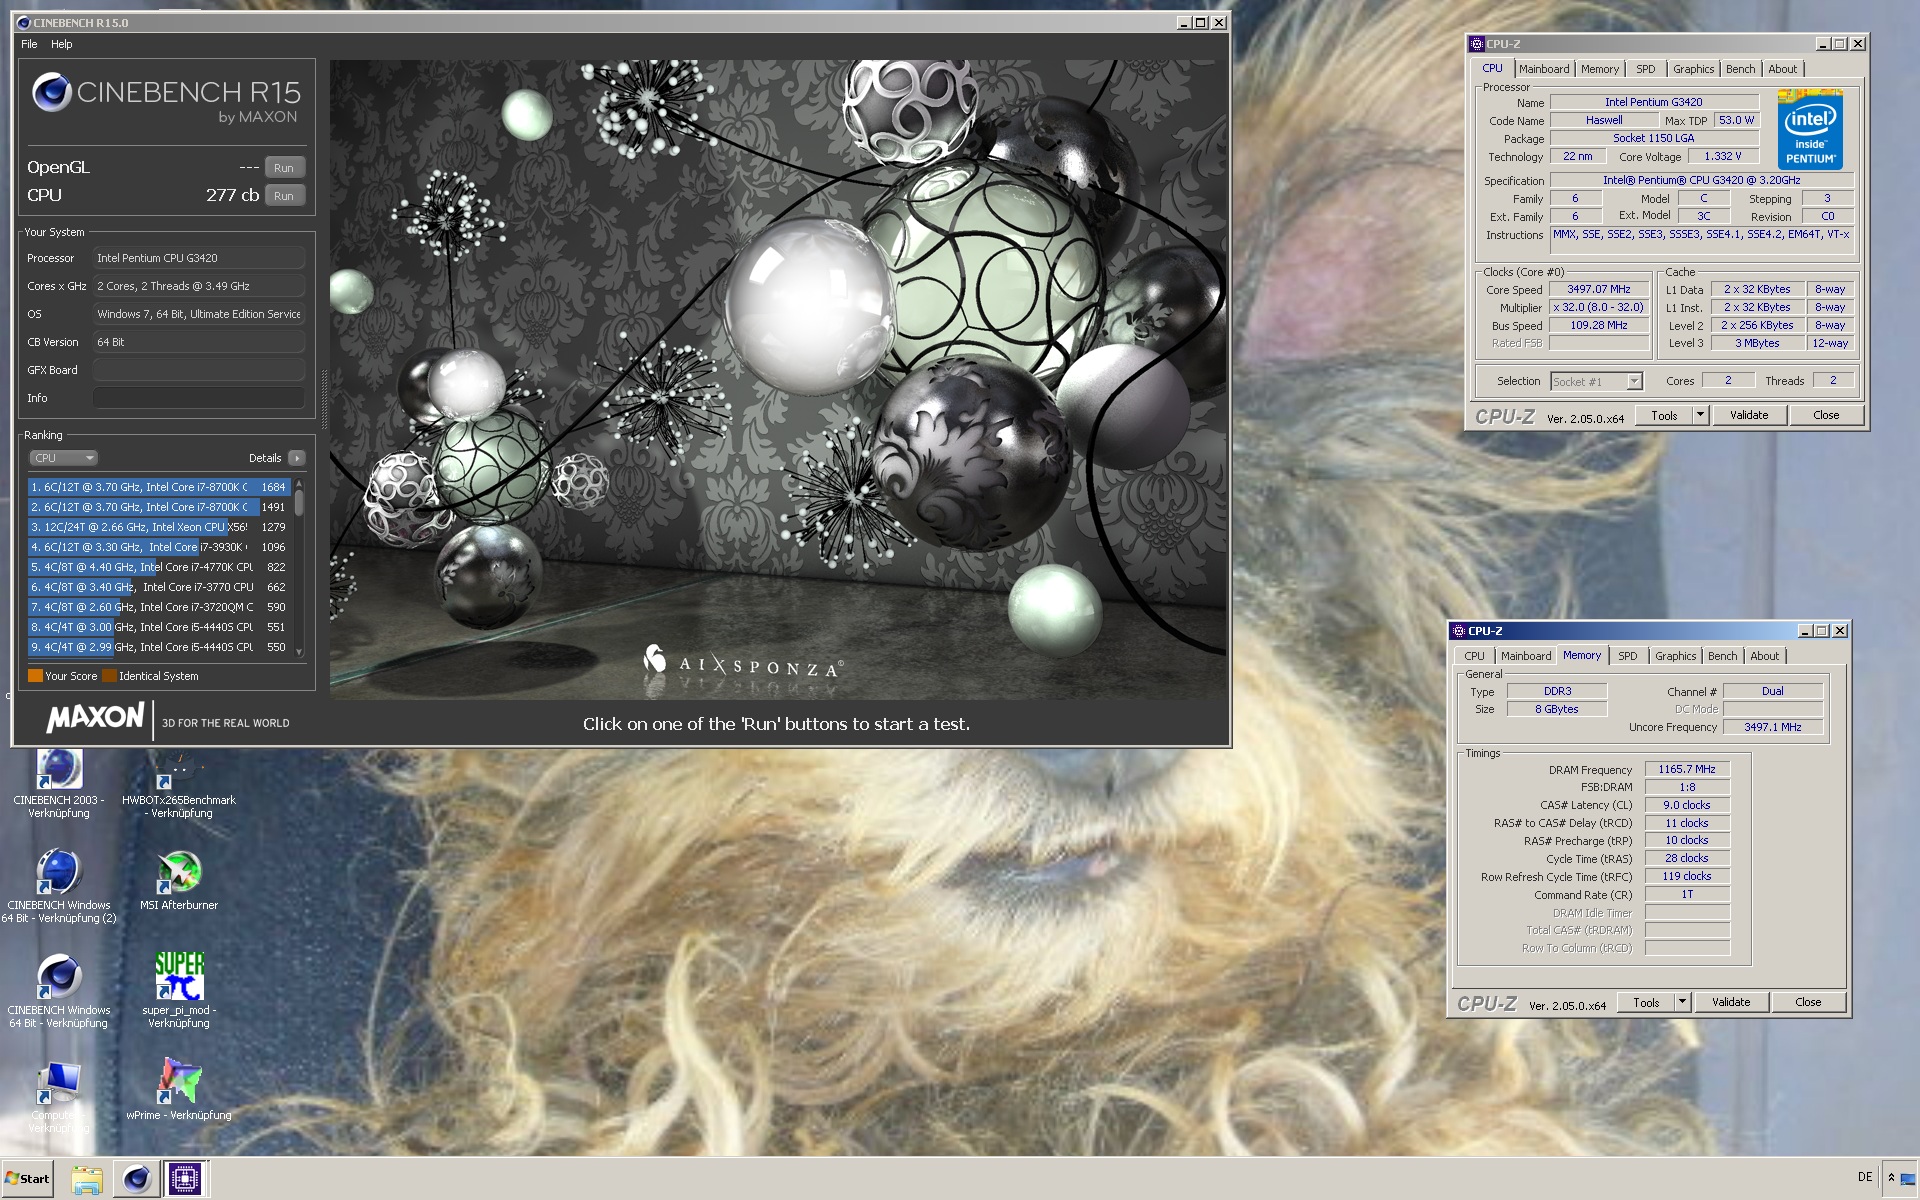Click Close button in lower CPU-Z
The width and height of the screenshot is (1920, 1200).
1808,1002
